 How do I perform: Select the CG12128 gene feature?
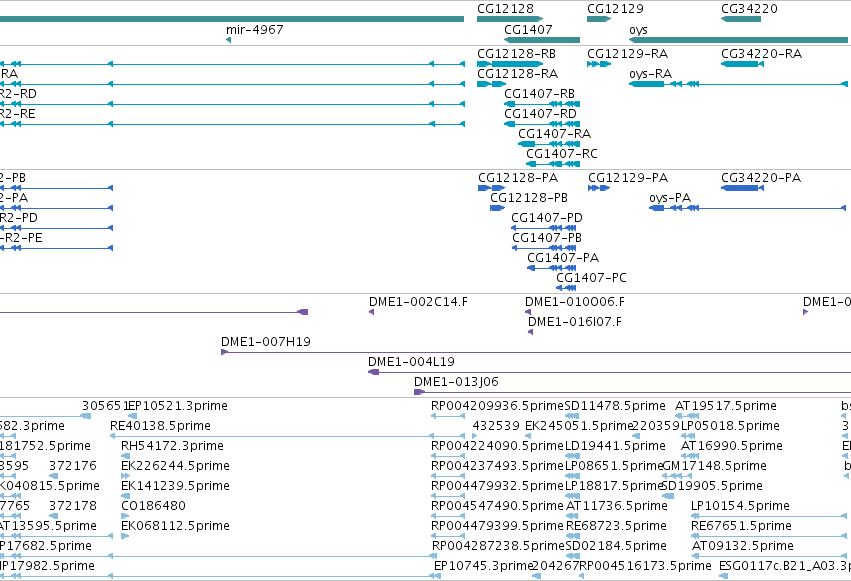(x=510, y=19)
